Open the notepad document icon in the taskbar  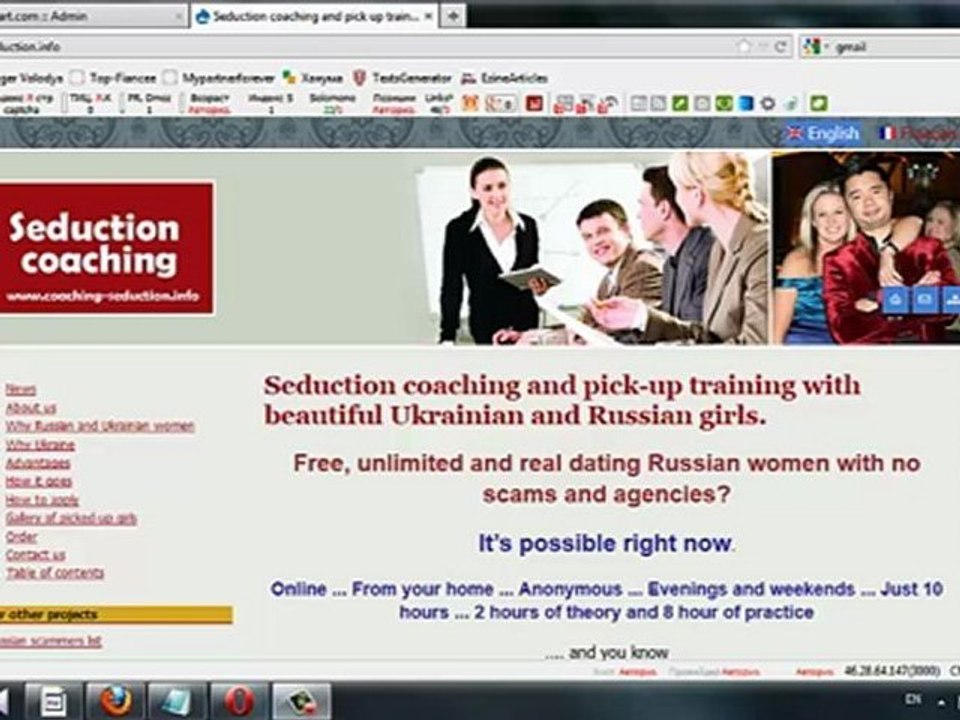coord(54,701)
